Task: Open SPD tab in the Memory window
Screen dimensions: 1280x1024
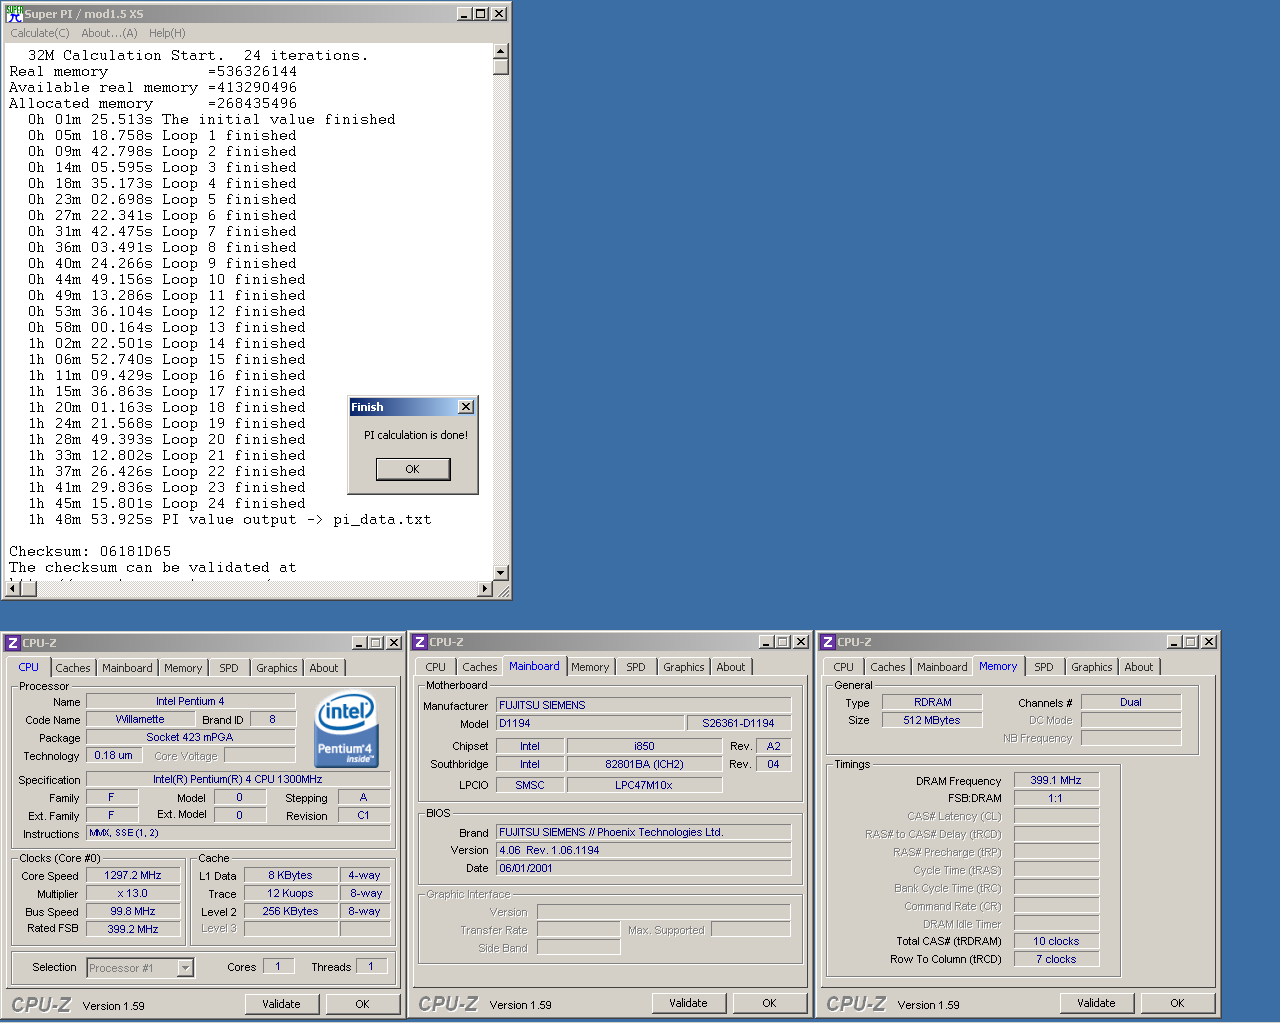Action: point(1044,667)
